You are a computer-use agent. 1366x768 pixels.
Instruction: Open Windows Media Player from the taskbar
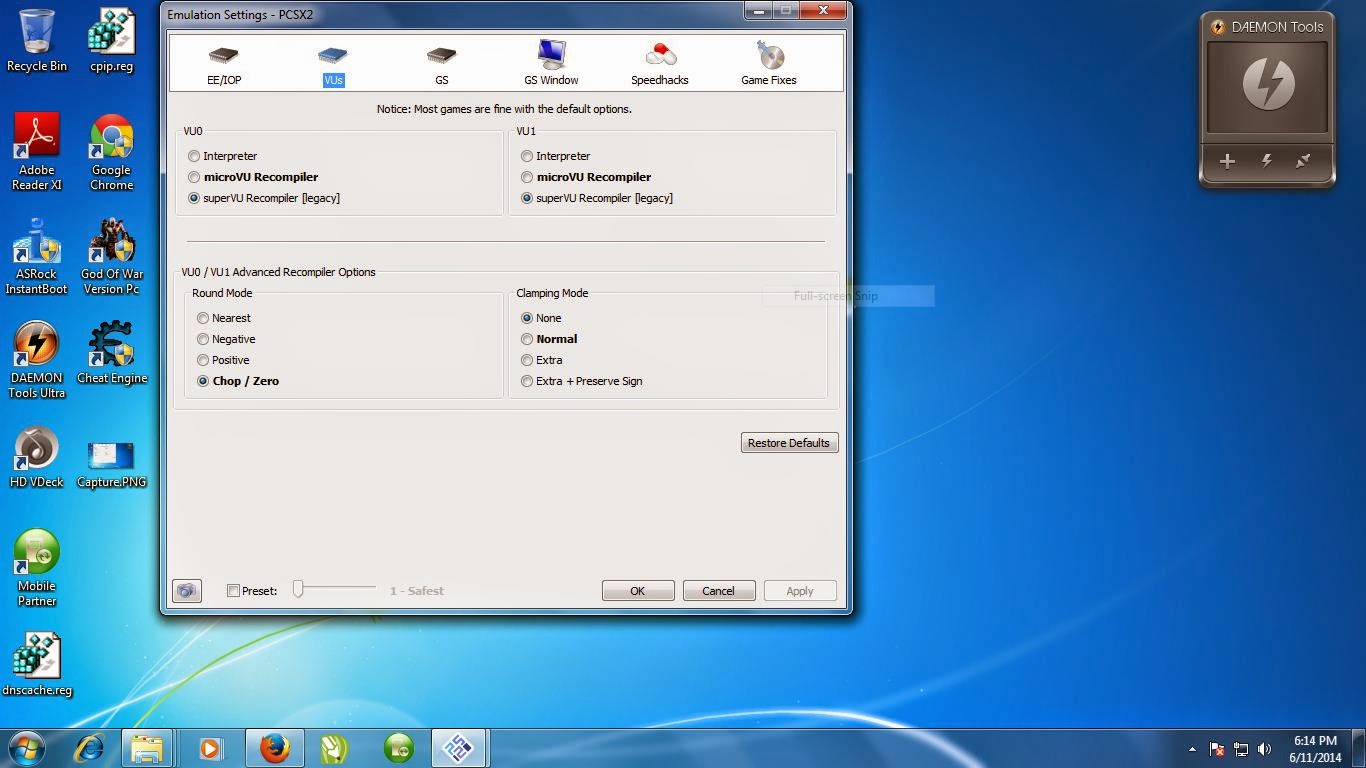tap(210, 748)
